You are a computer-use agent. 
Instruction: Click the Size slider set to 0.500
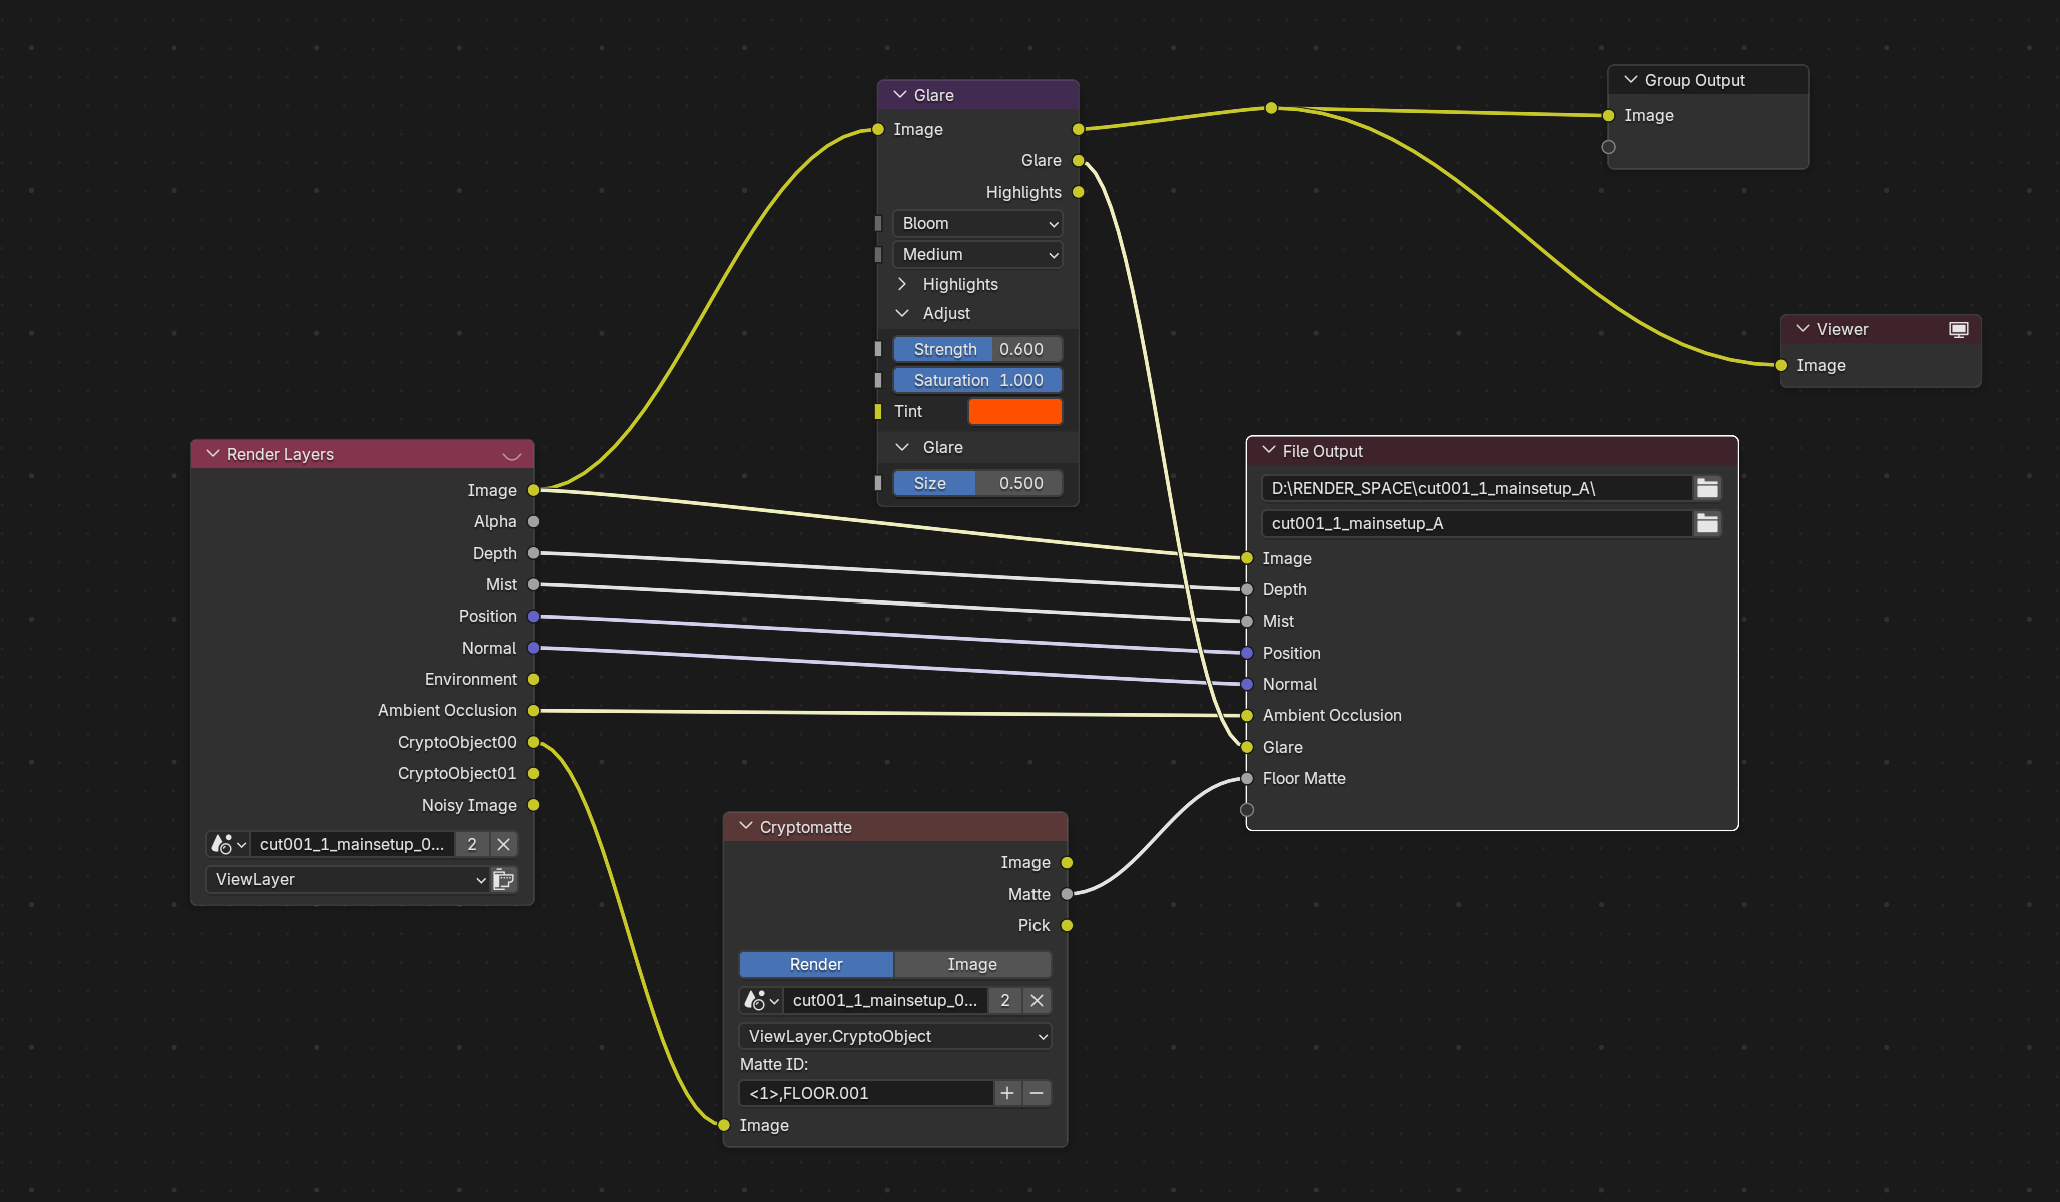tap(977, 483)
